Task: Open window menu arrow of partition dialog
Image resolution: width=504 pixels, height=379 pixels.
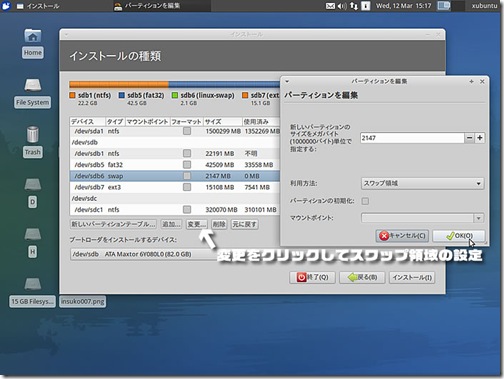Action: coord(287,81)
